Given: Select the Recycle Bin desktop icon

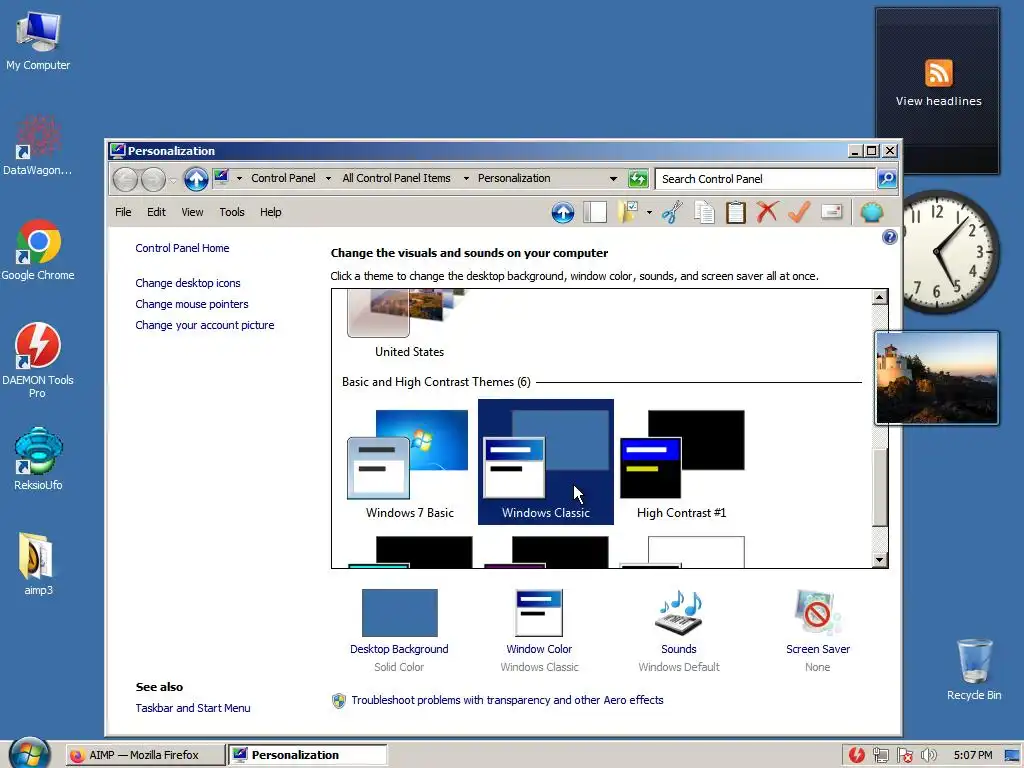Looking at the screenshot, I should coord(974,669).
